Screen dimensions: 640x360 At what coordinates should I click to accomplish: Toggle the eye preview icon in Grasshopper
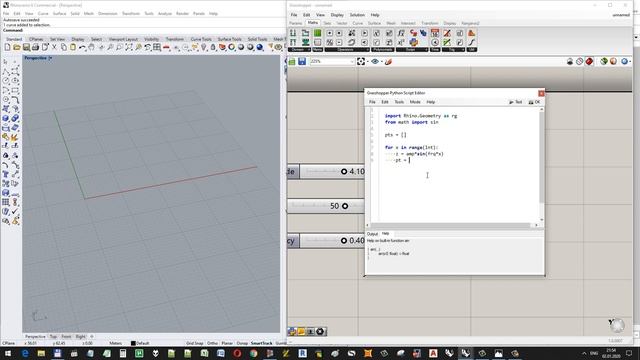click(374, 62)
